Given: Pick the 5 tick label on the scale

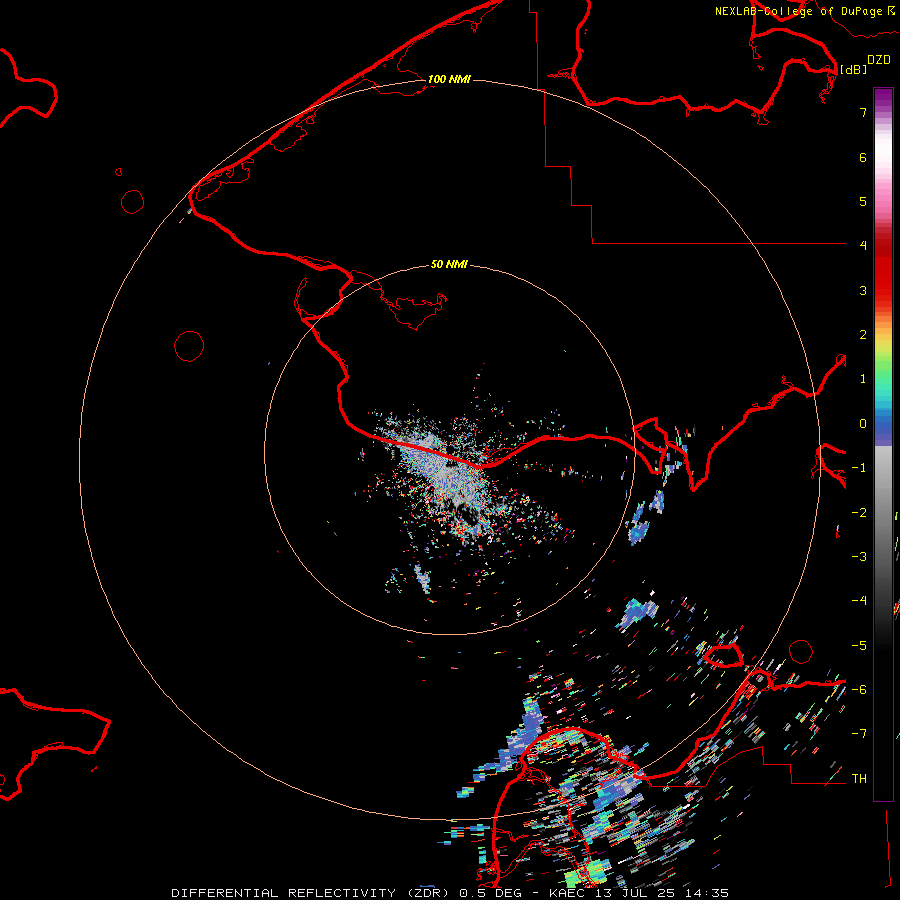Looking at the screenshot, I should point(863,201).
